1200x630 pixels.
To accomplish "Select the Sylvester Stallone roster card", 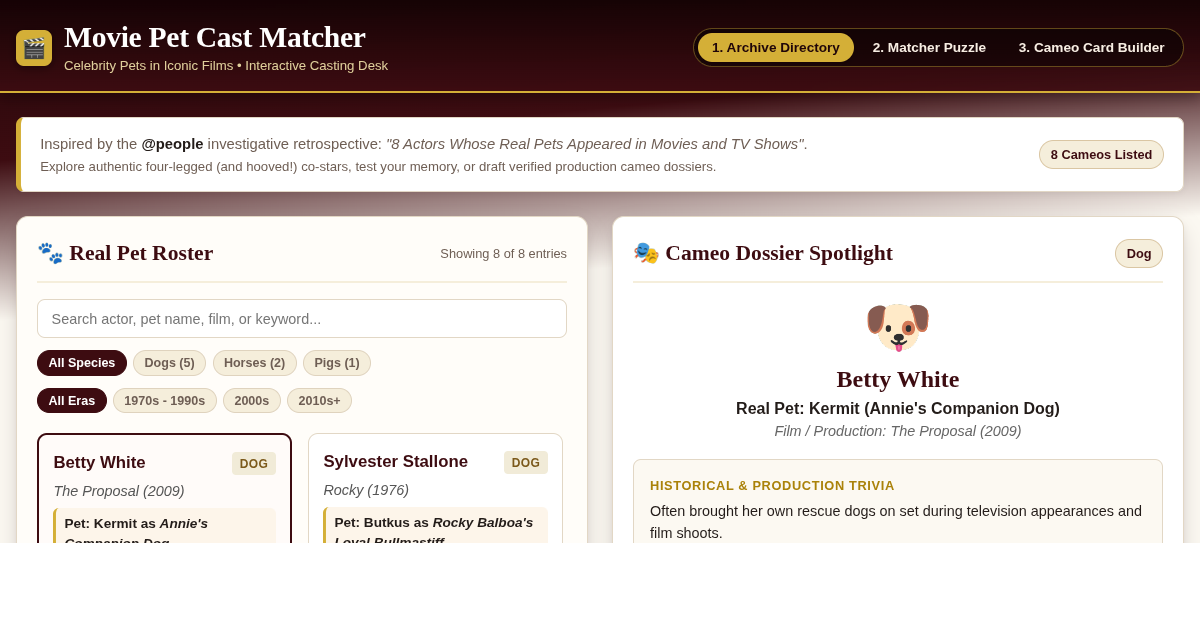I will [435, 488].
